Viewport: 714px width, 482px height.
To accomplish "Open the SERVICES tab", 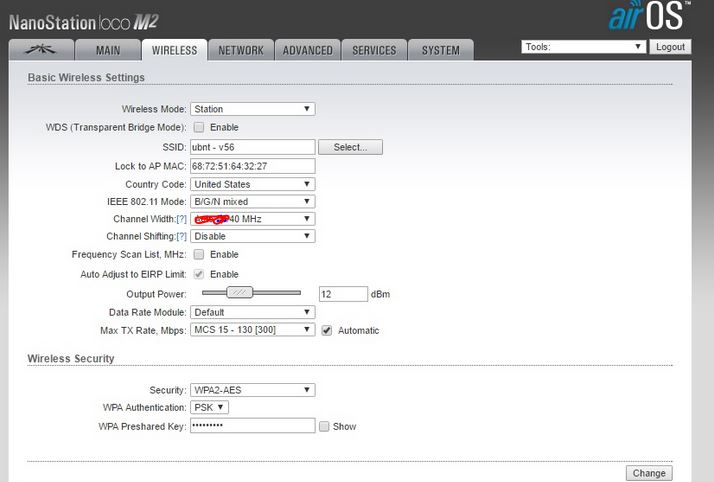I will coord(374,50).
